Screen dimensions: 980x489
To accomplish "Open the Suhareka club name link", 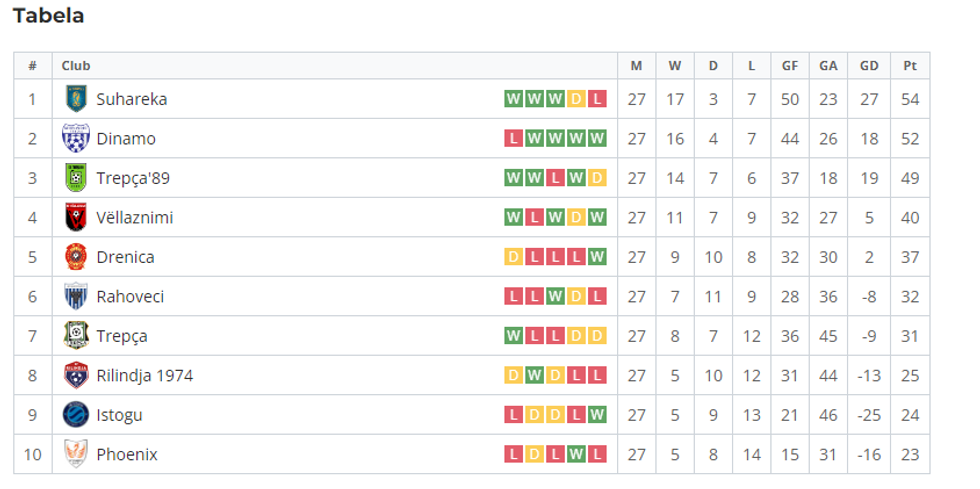I will (x=131, y=99).
